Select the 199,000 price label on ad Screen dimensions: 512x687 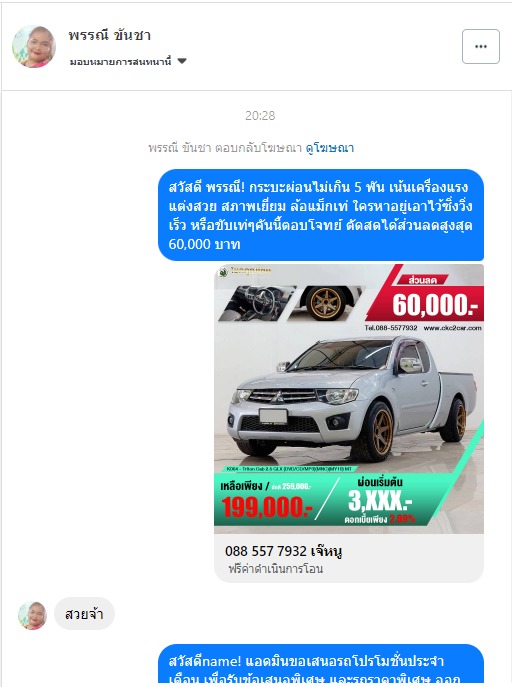tap(267, 507)
